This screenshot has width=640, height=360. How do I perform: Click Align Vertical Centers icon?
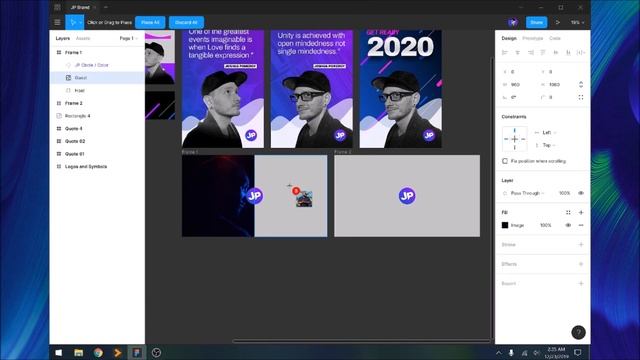coord(556,53)
